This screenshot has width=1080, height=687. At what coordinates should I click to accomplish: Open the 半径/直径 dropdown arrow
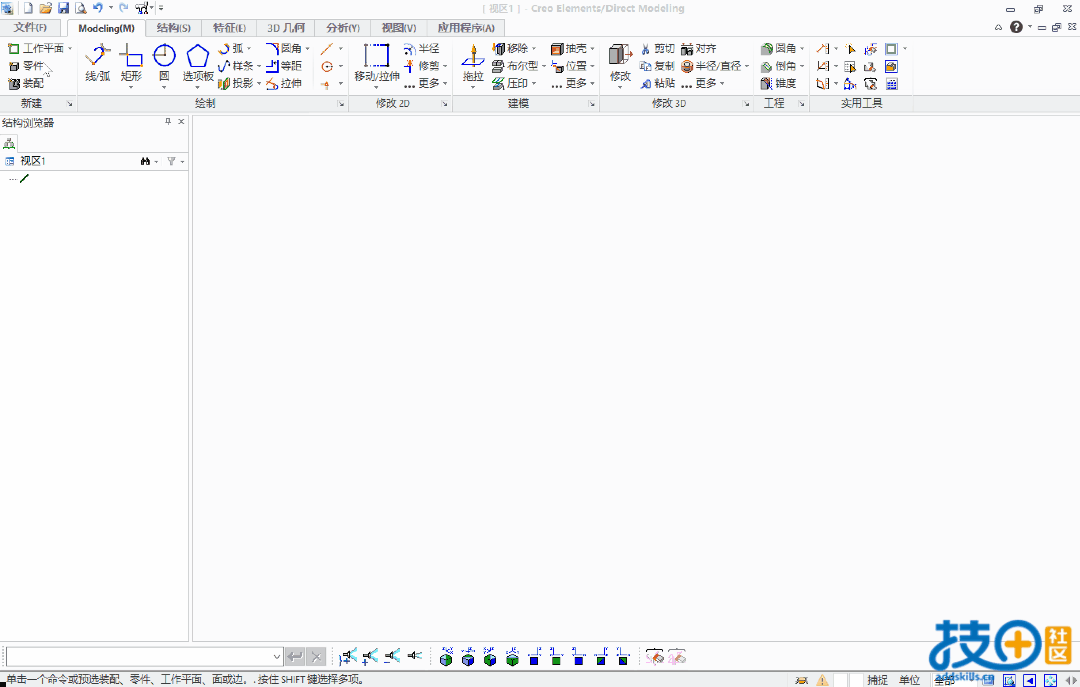pos(747,66)
